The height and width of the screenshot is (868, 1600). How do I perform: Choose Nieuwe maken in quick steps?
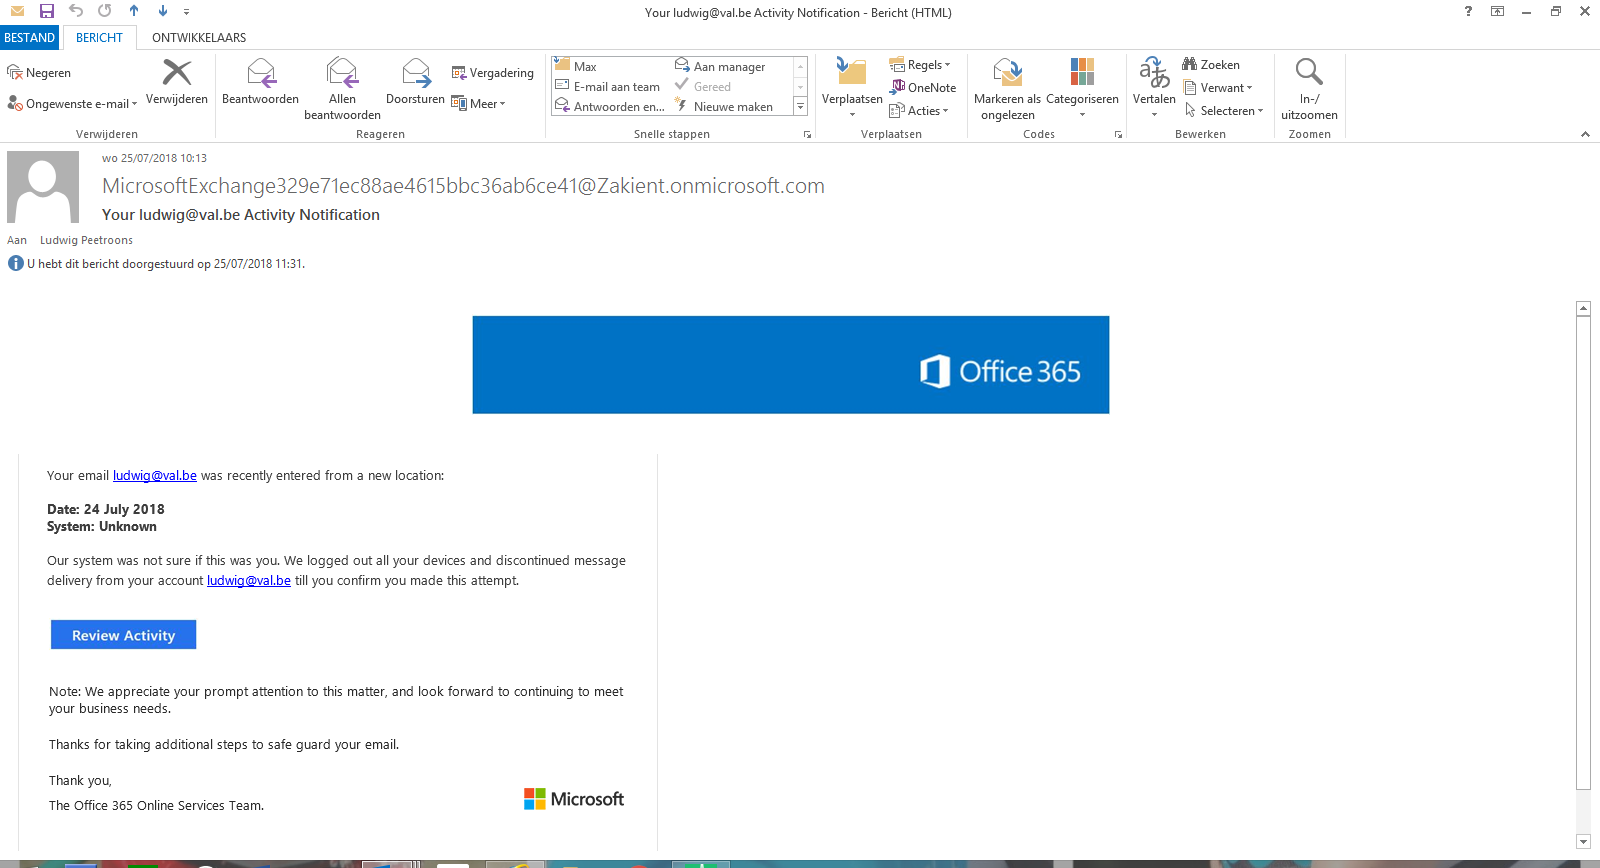coord(724,107)
